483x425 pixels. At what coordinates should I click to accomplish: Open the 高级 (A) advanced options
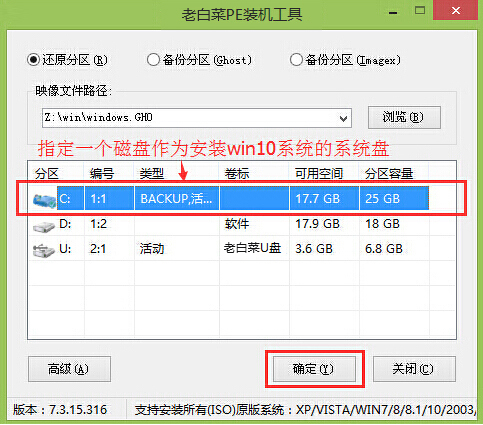69,369
